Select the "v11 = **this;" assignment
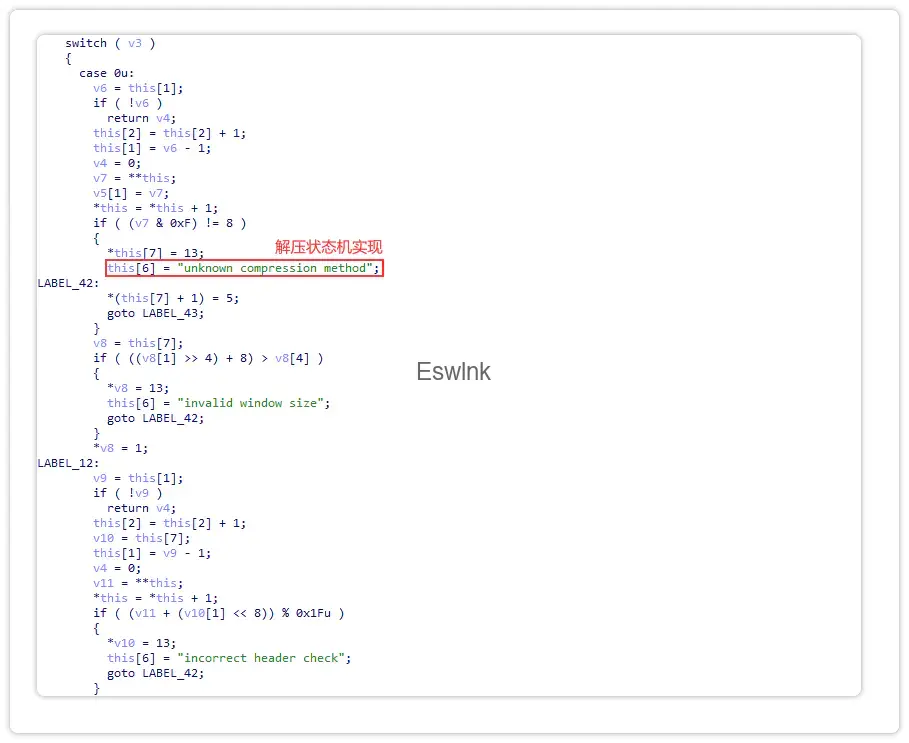The height and width of the screenshot is (743, 909). point(138,583)
